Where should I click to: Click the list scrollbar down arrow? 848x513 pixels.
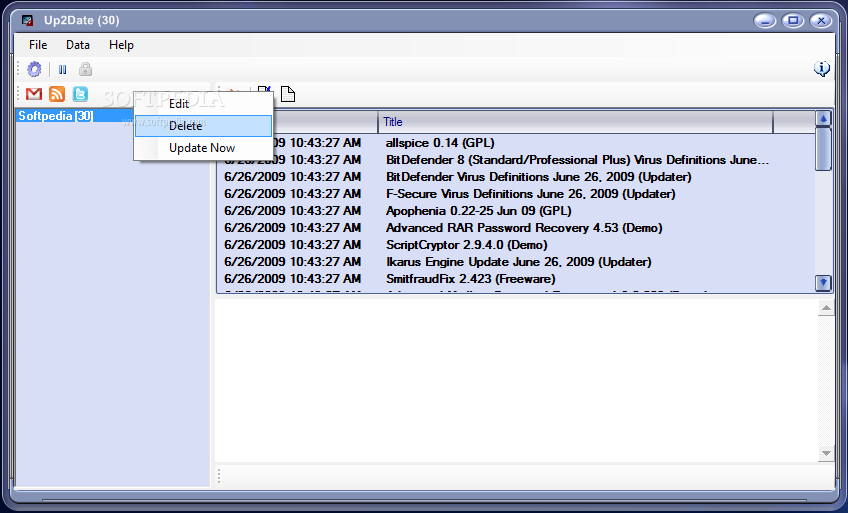pyautogui.click(x=823, y=283)
